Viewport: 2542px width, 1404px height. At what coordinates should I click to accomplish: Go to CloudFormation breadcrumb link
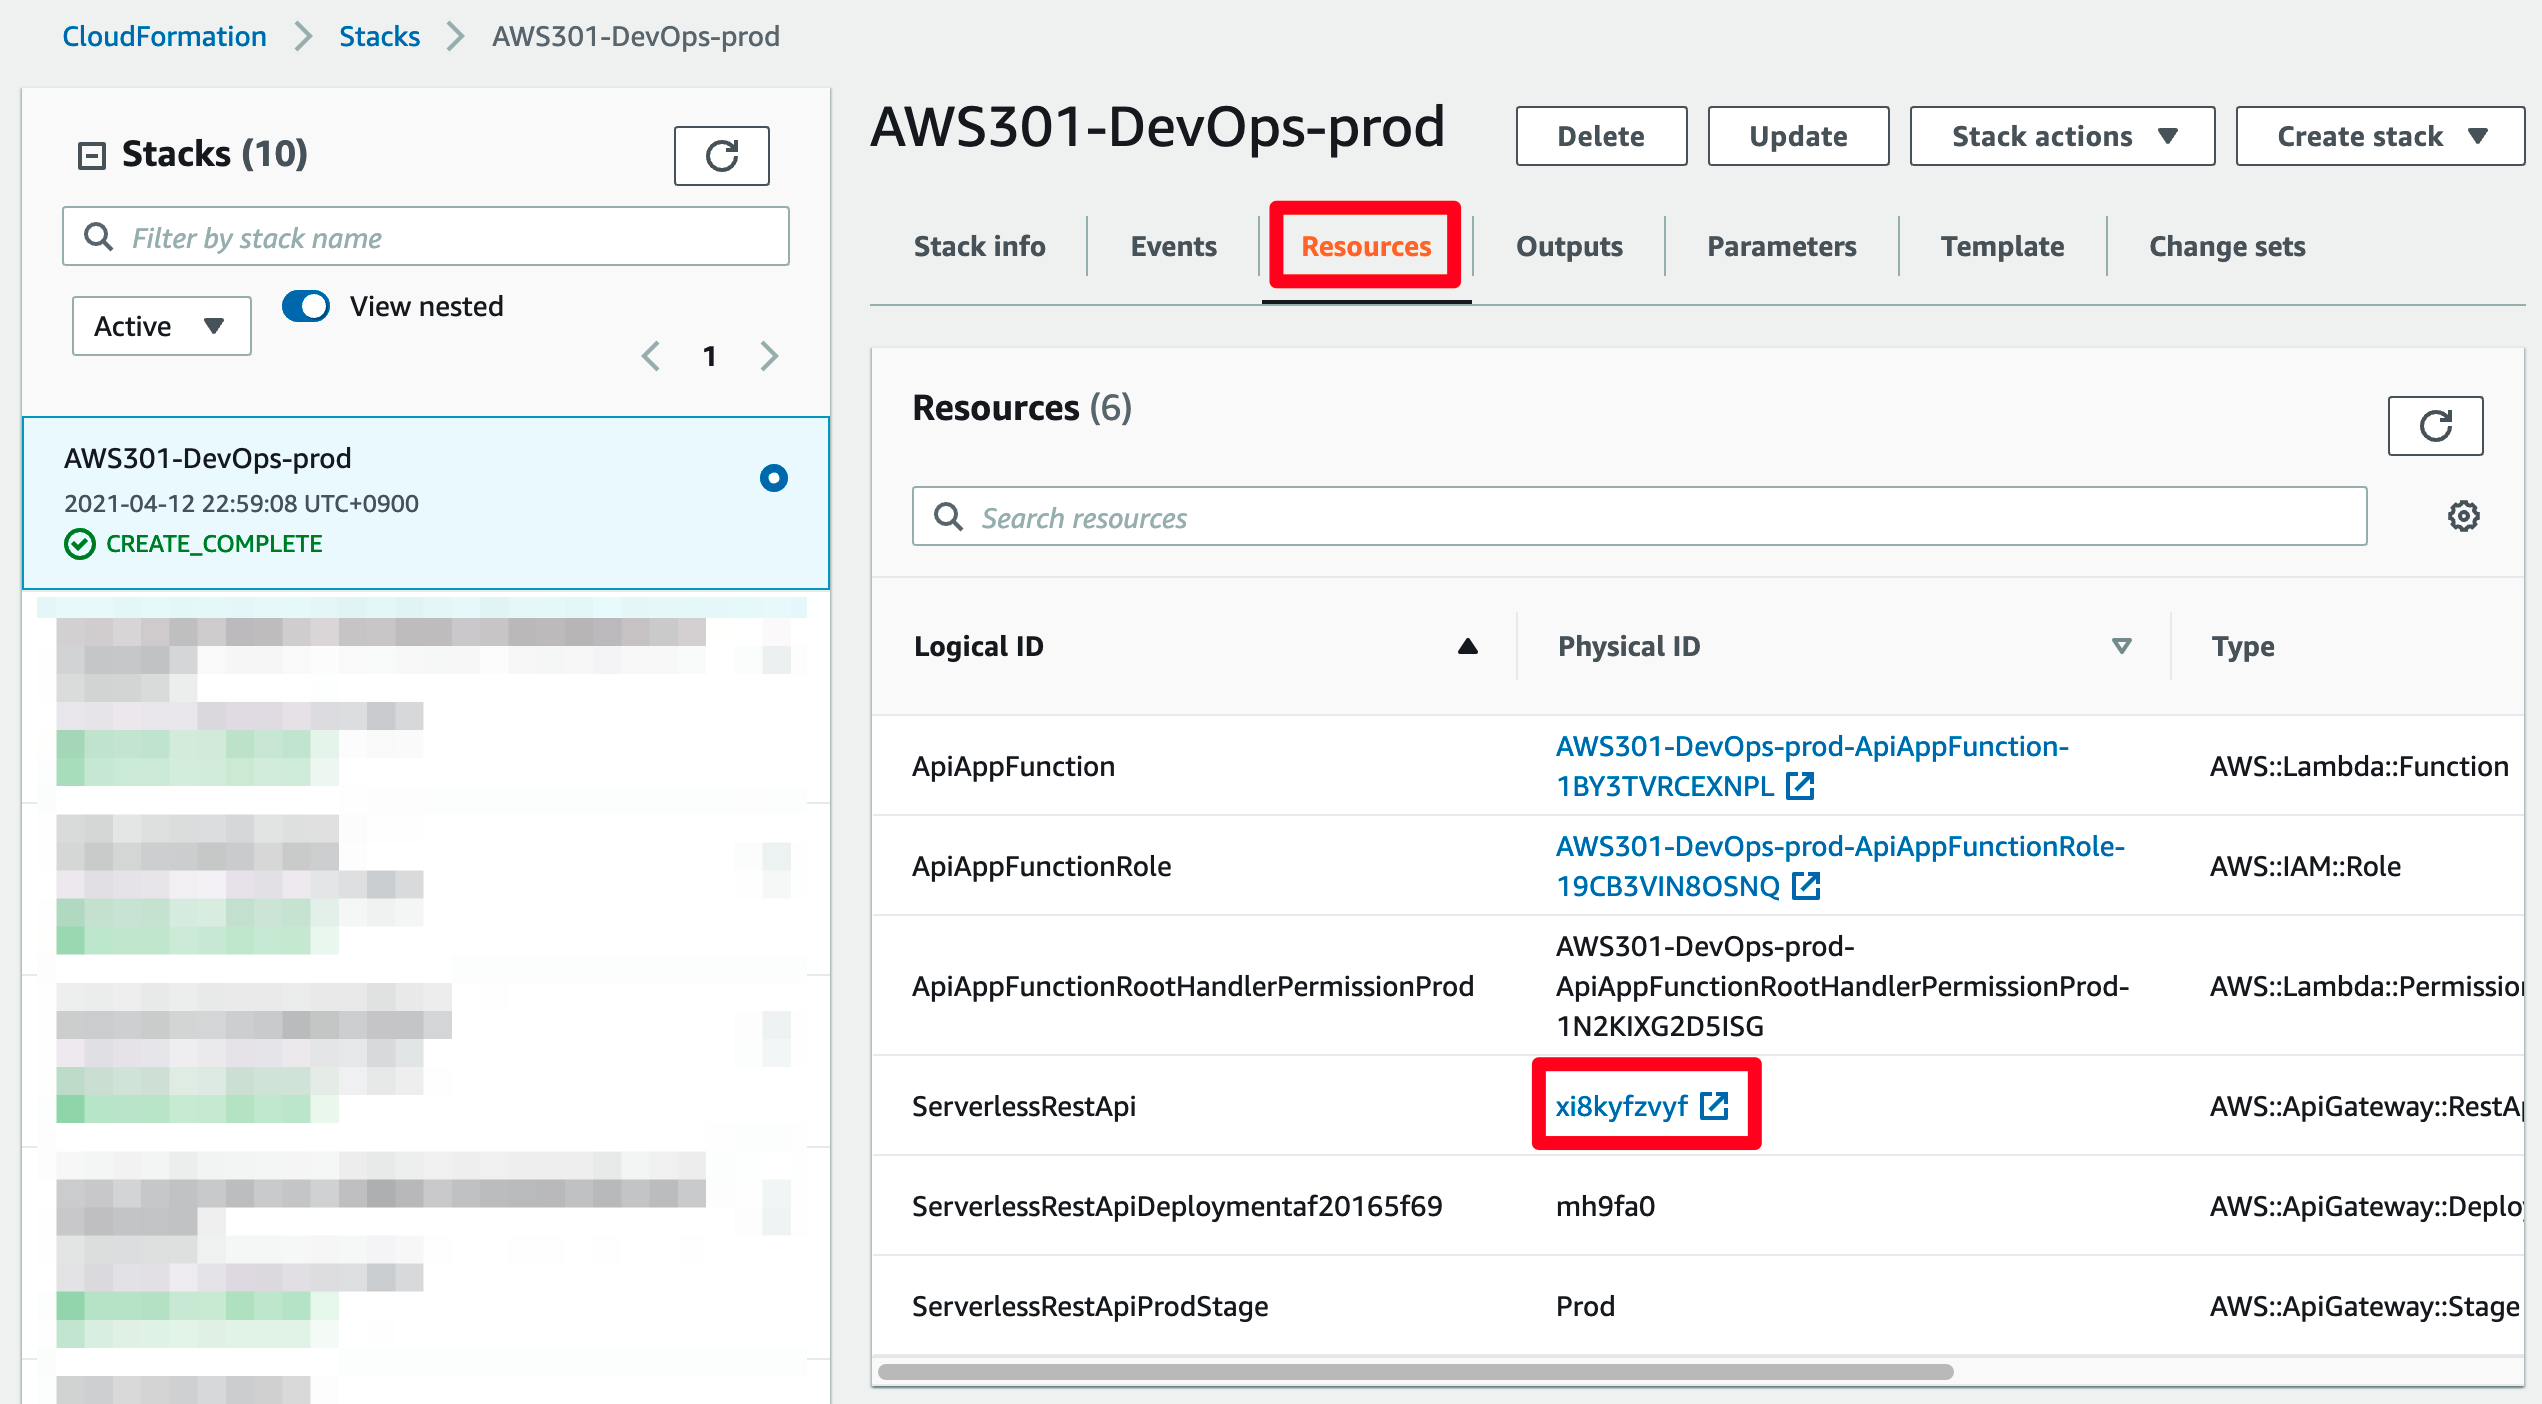pos(164,36)
